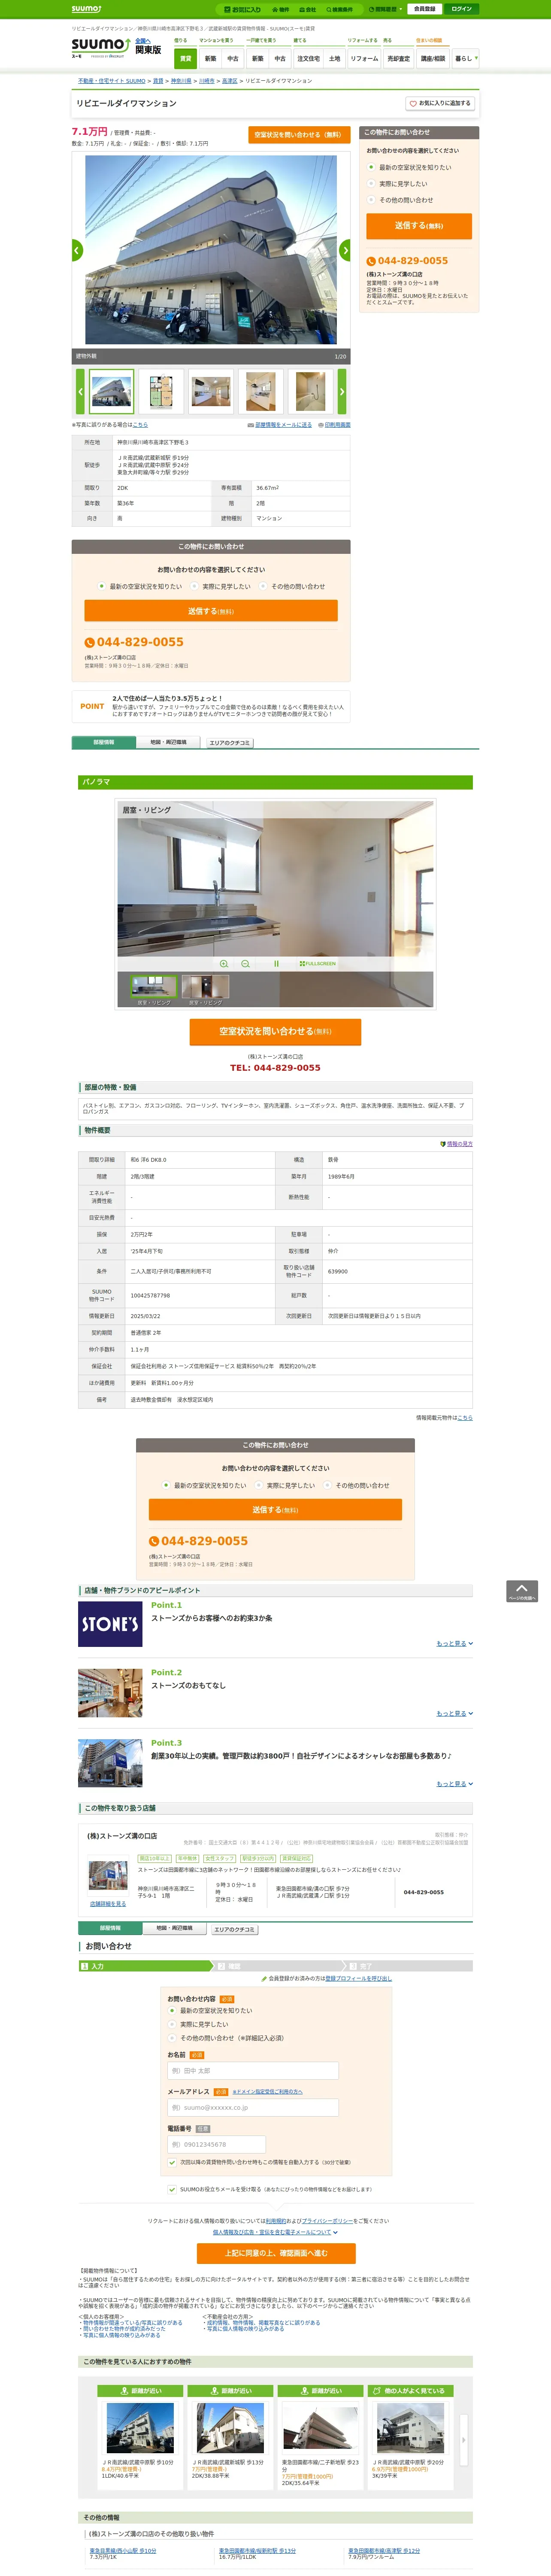Open the panorama in FULLSCREEN
551x2576 pixels.
click(x=317, y=964)
